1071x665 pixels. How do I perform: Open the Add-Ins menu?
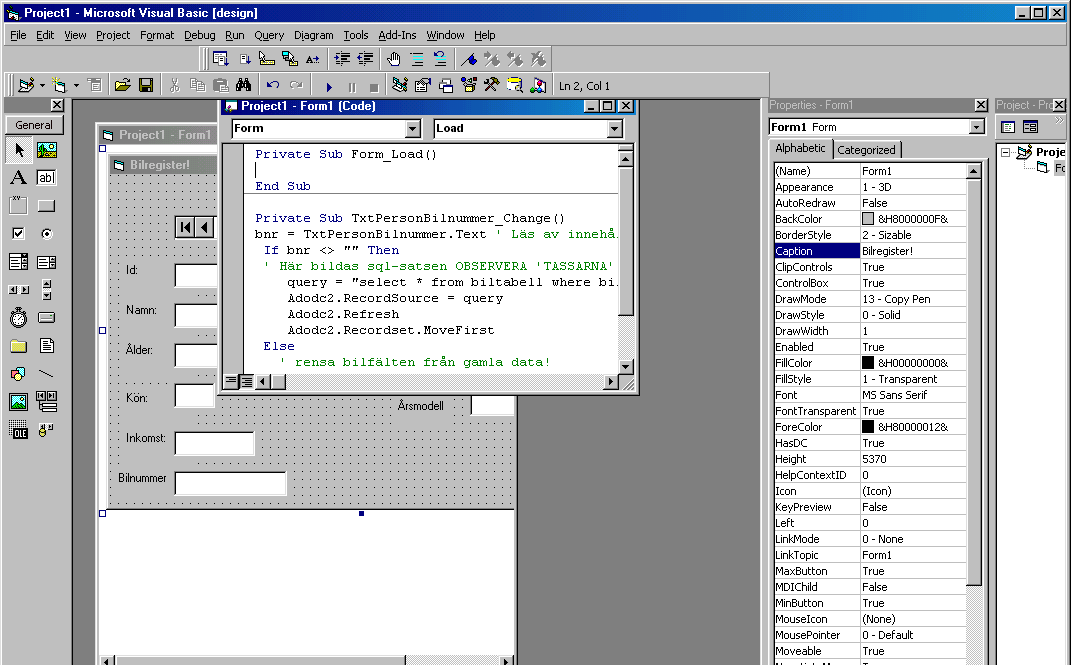[397, 35]
